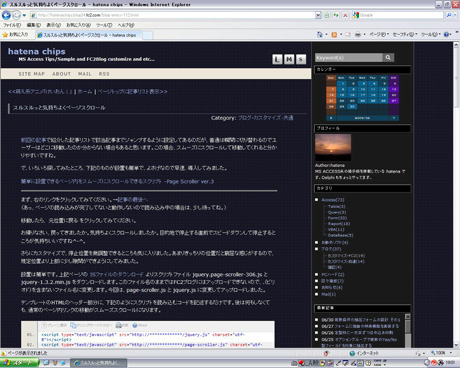
Task: Open the Favorites star button
Action: [x=15, y=34]
